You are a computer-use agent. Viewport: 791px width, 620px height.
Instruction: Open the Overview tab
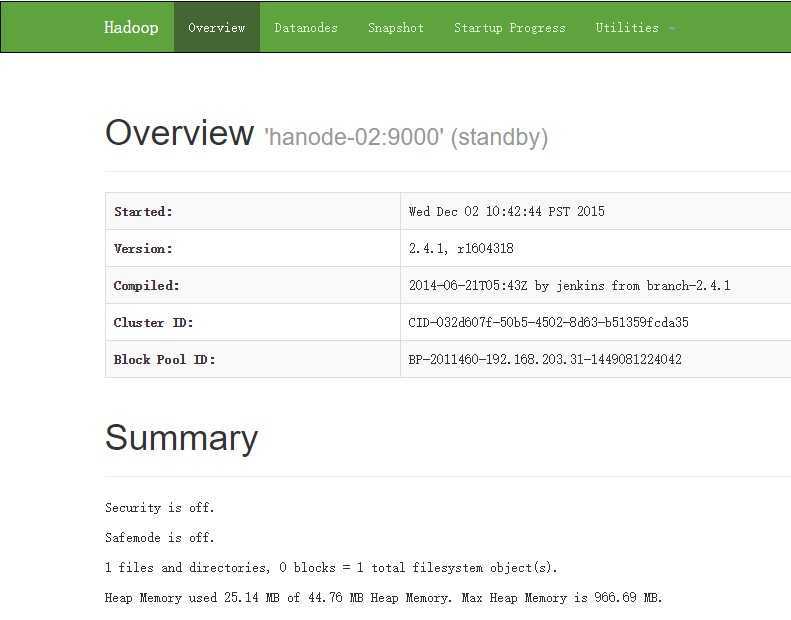pos(217,27)
